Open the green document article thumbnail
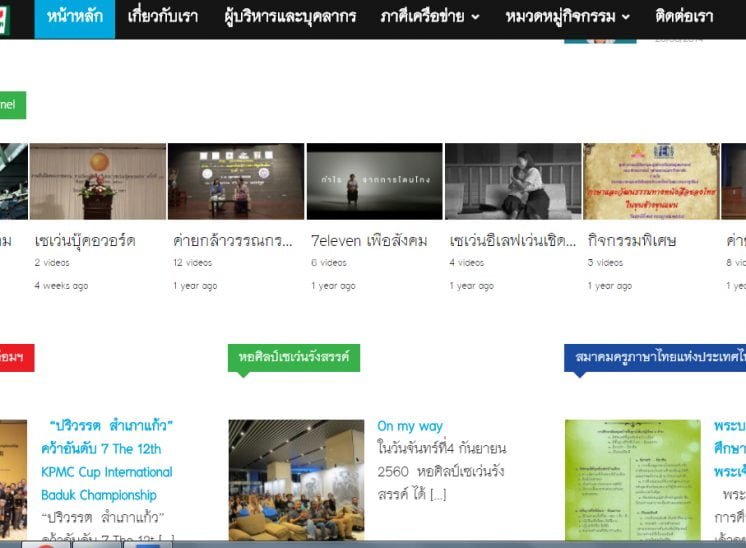This screenshot has height=548, width=746. [x=633, y=480]
